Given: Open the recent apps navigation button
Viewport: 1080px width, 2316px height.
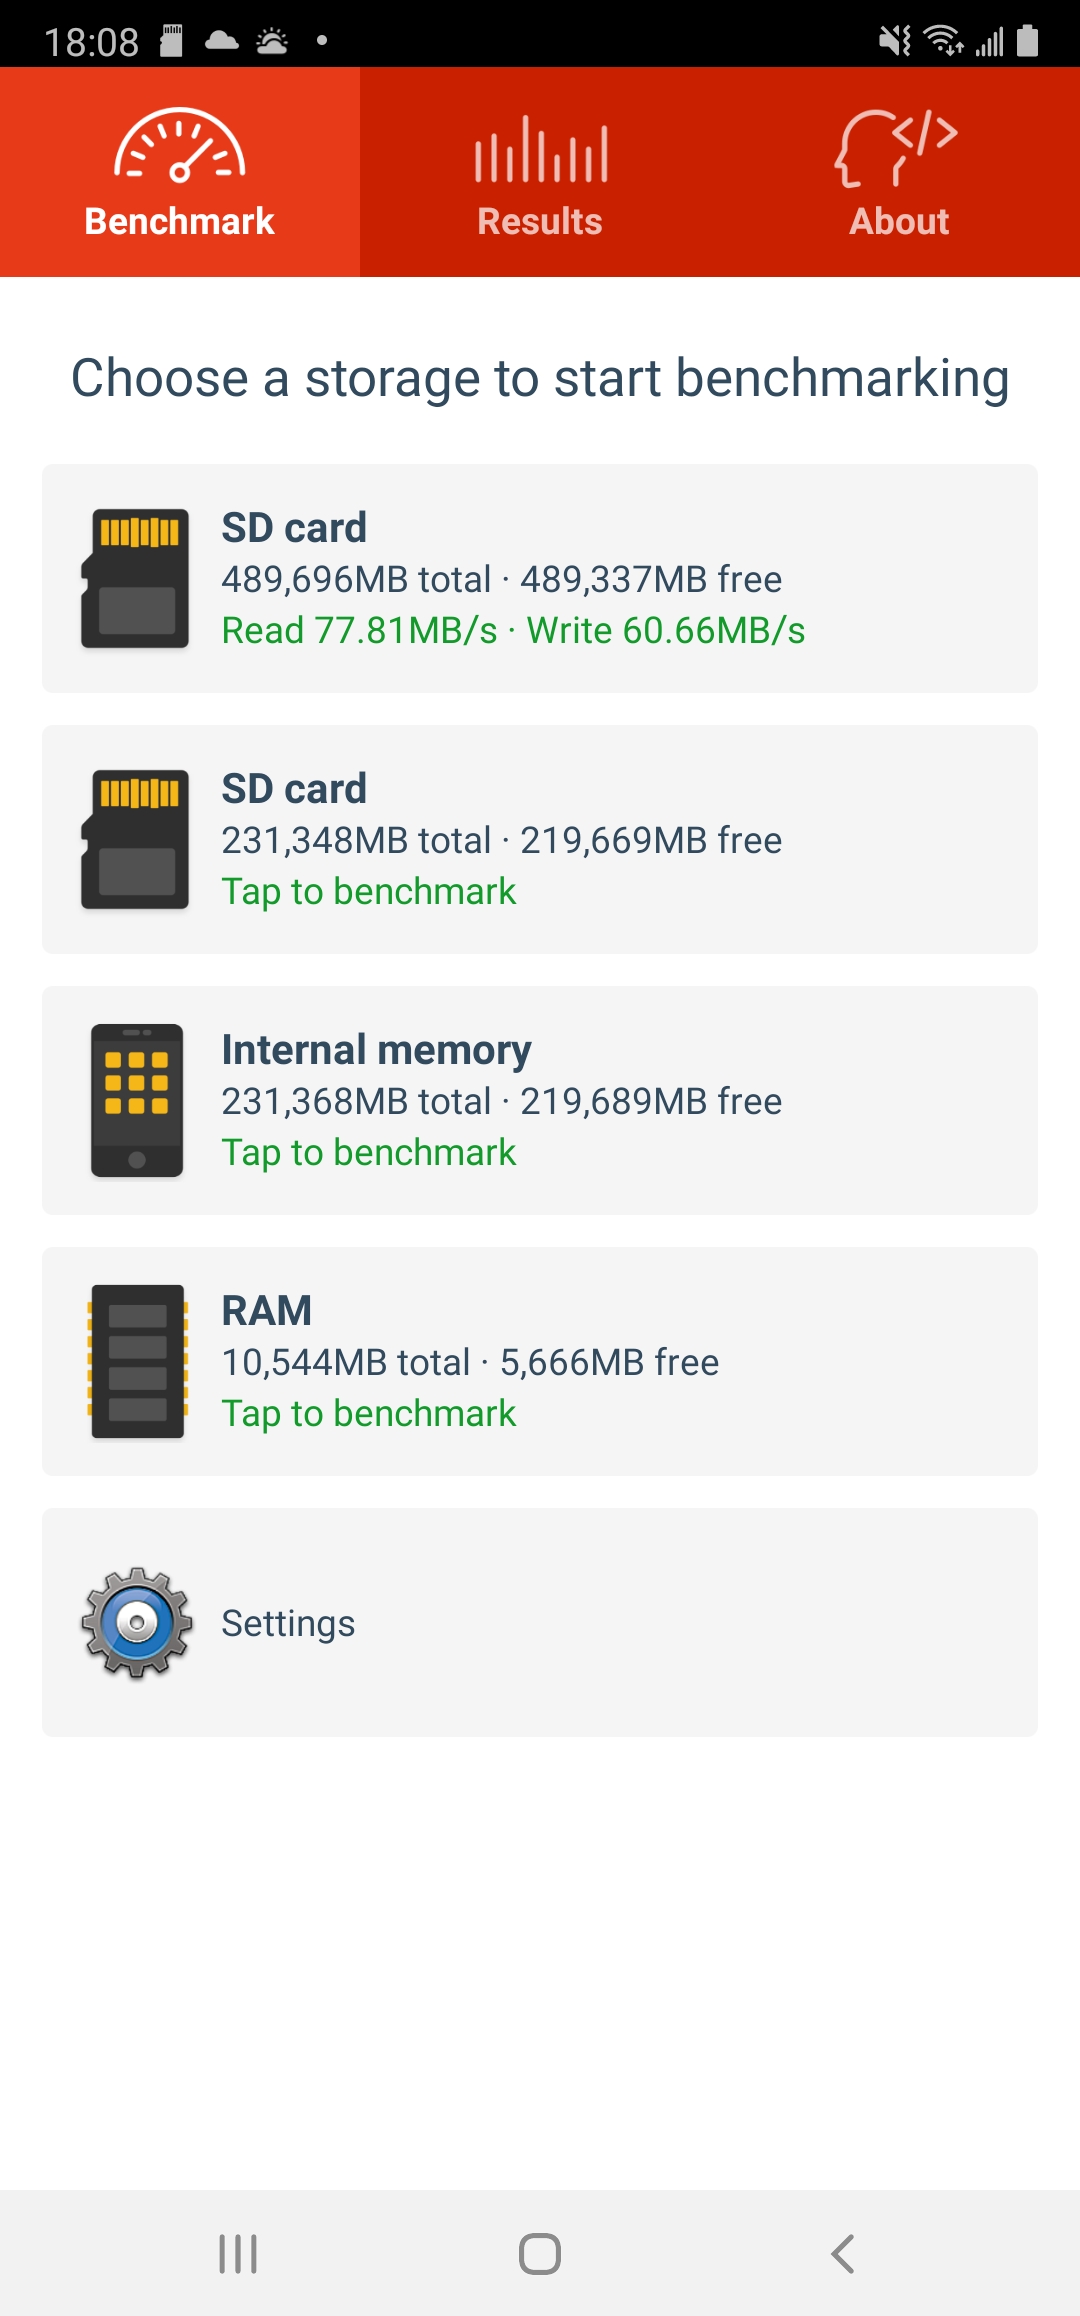Looking at the screenshot, I should point(238,2254).
